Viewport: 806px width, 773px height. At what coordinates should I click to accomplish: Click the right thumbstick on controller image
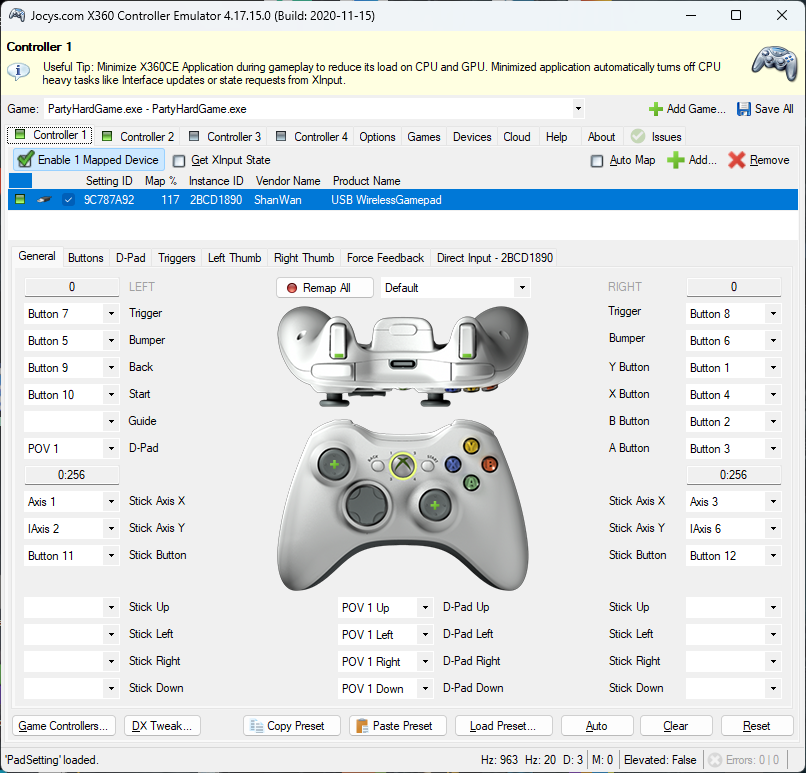click(435, 506)
